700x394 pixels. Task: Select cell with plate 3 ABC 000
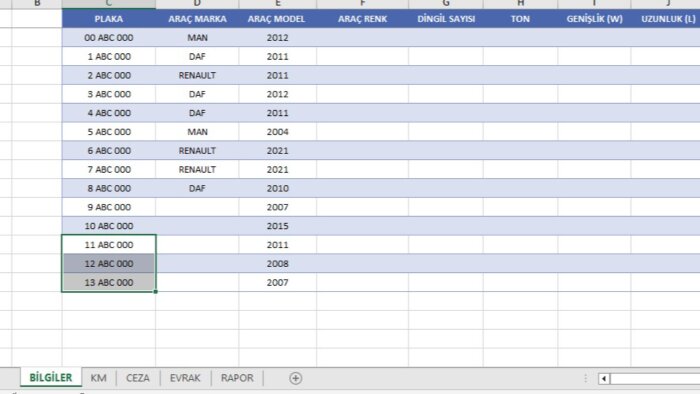pyautogui.click(x=108, y=94)
